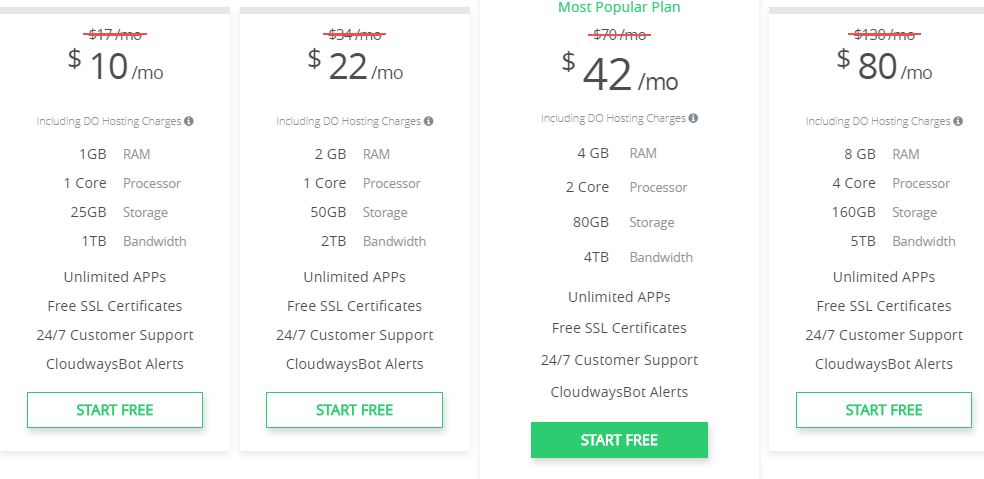The height and width of the screenshot is (479, 984).
Task: Click info icon on $22 plan hosting charges
Action: pyautogui.click(x=429, y=121)
